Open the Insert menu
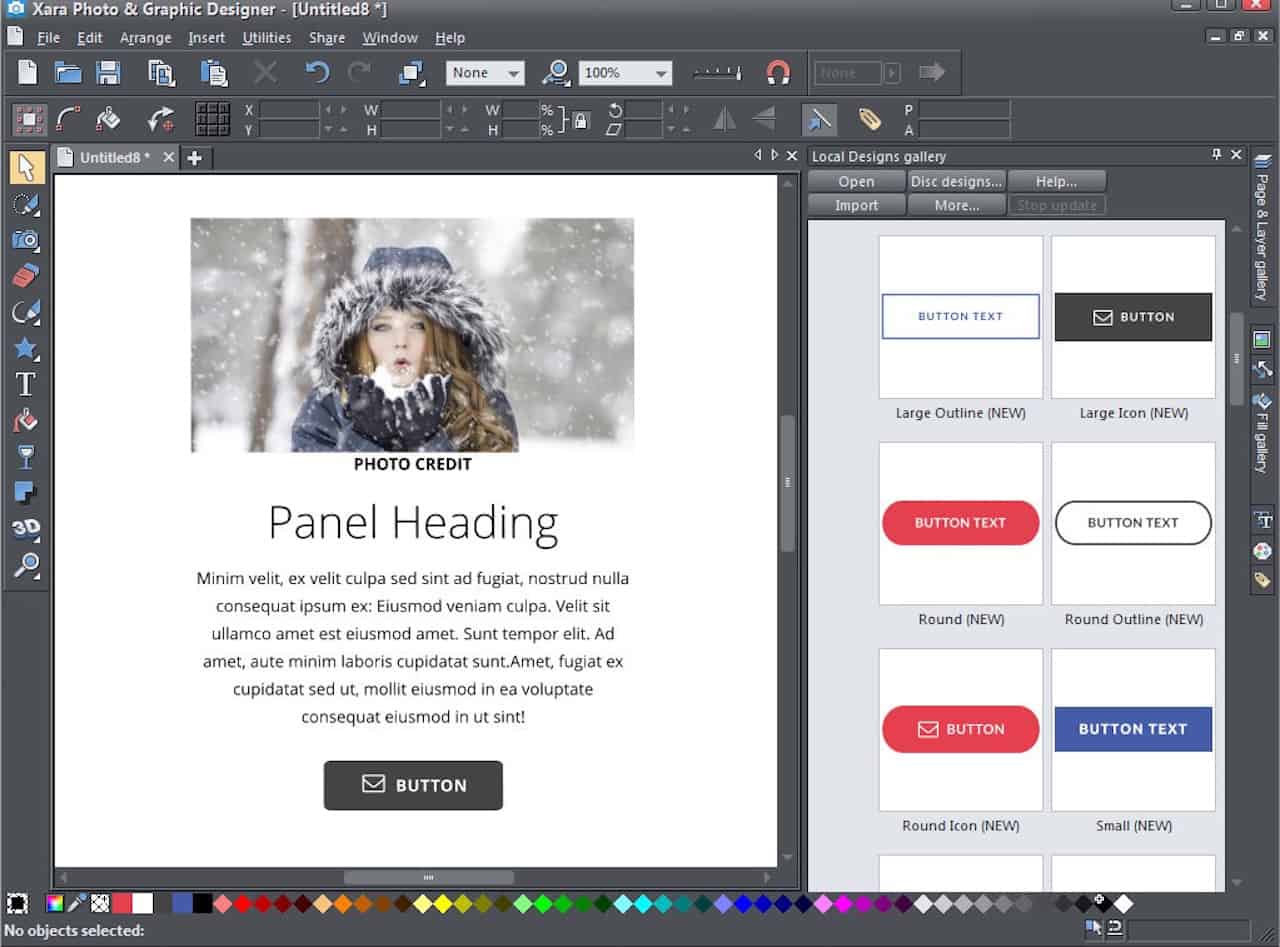 click(x=207, y=38)
